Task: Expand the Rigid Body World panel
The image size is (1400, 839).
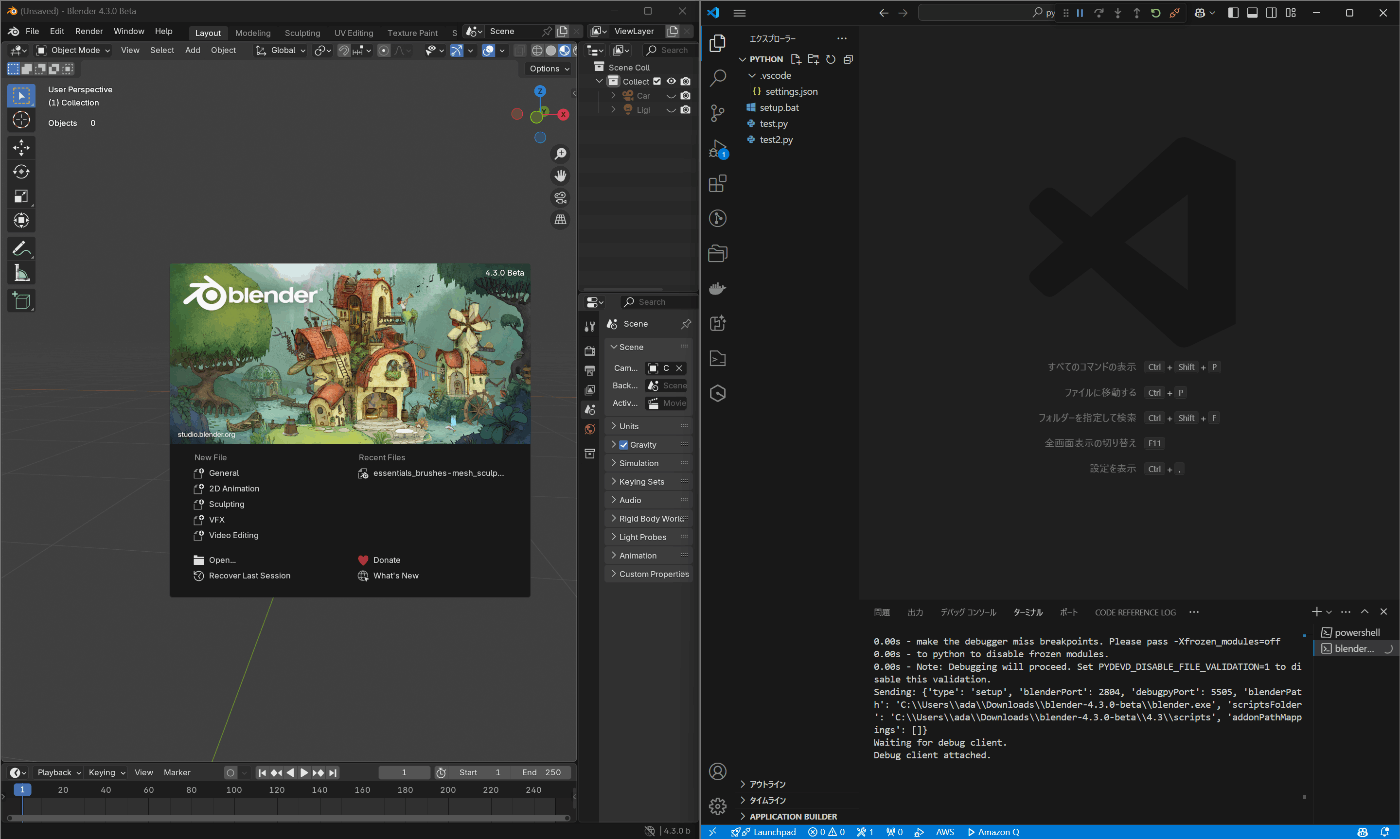Action: 650,519
